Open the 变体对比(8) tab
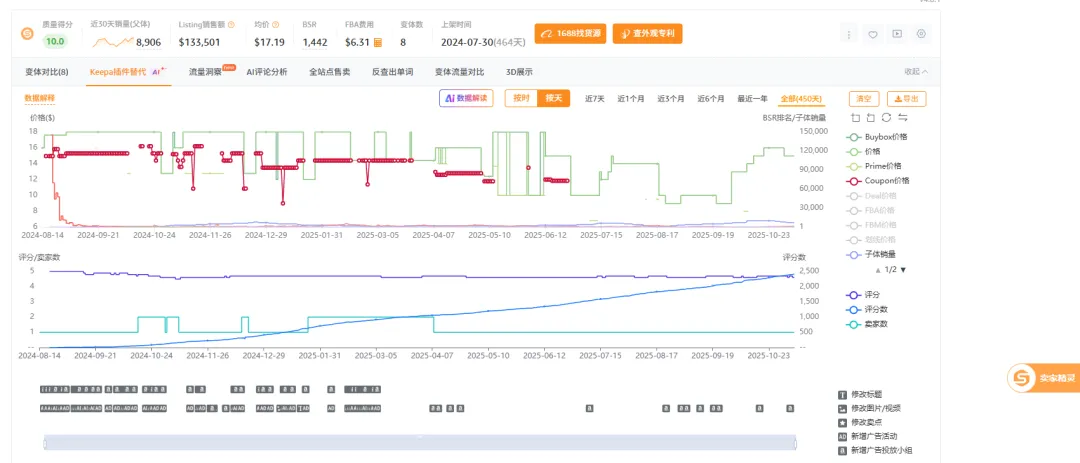 pos(46,72)
